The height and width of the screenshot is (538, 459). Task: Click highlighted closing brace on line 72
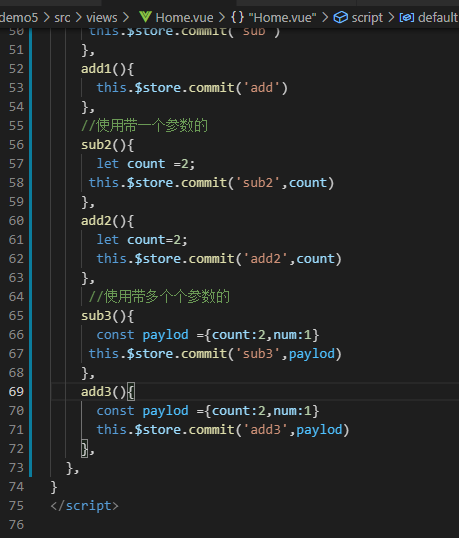84,448
